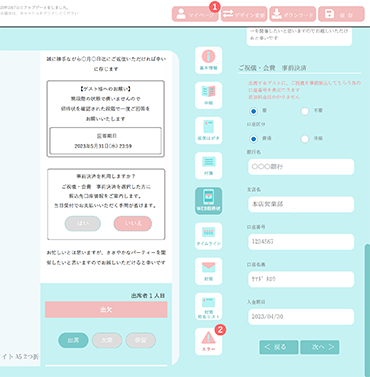Click the 回答期日 date box

[105, 141]
